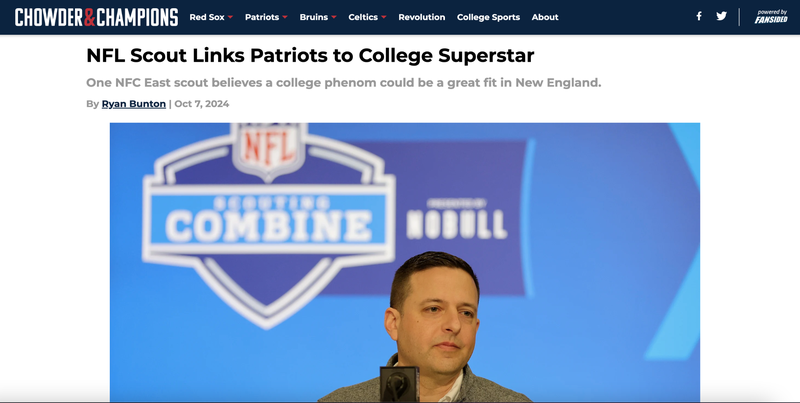Screen dimensions: 800x403
Task: Visit the About page
Action: click(545, 17)
